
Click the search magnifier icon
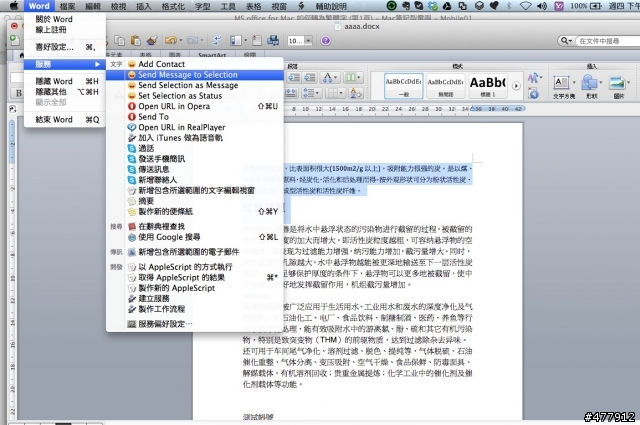[564, 40]
